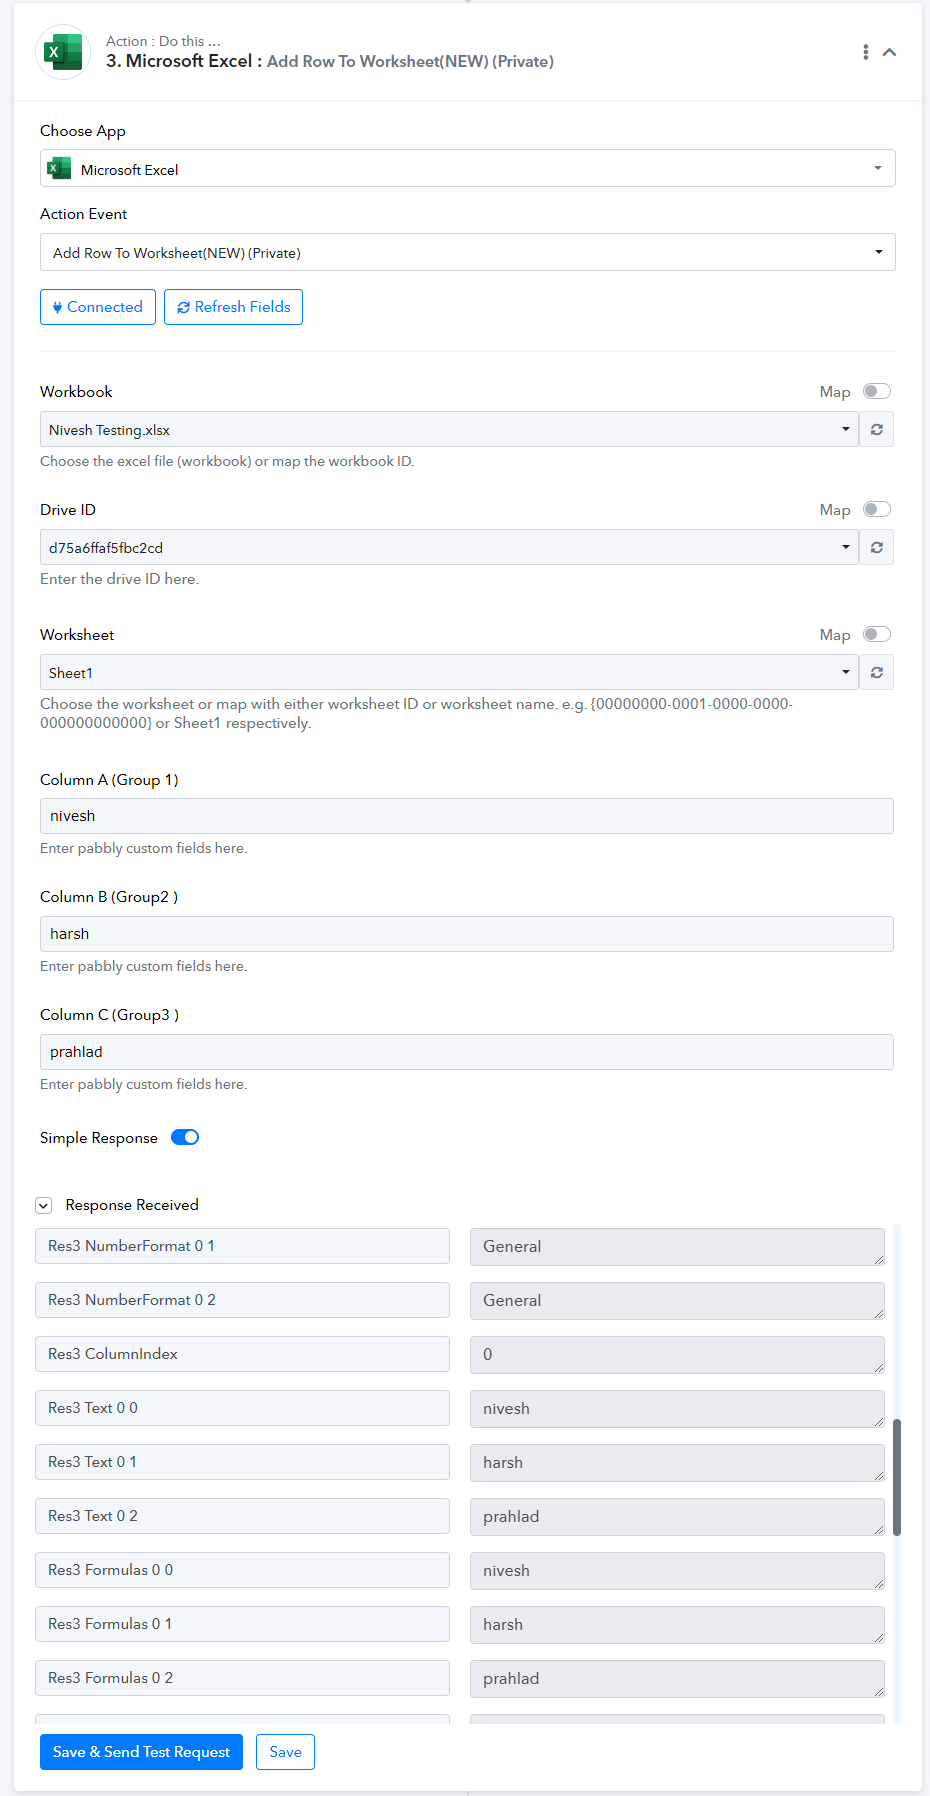The width and height of the screenshot is (930, 1796).
Task: Collapse the Response Received section checkbox
Action: 44,1206
